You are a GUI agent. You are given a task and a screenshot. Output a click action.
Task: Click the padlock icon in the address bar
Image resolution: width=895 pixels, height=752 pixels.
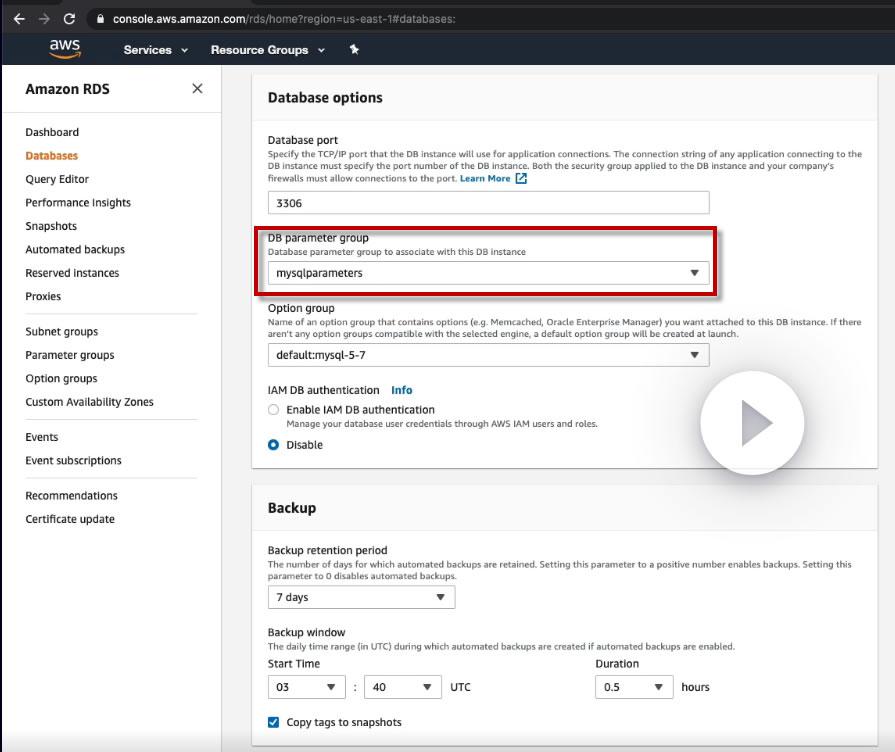100,19
